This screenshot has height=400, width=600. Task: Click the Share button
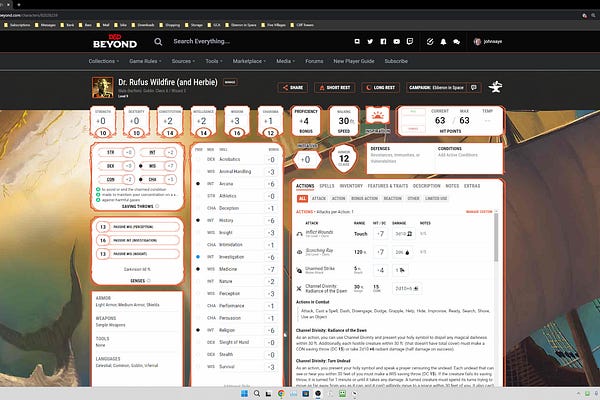pyautogui.click(x=293, y=88)
